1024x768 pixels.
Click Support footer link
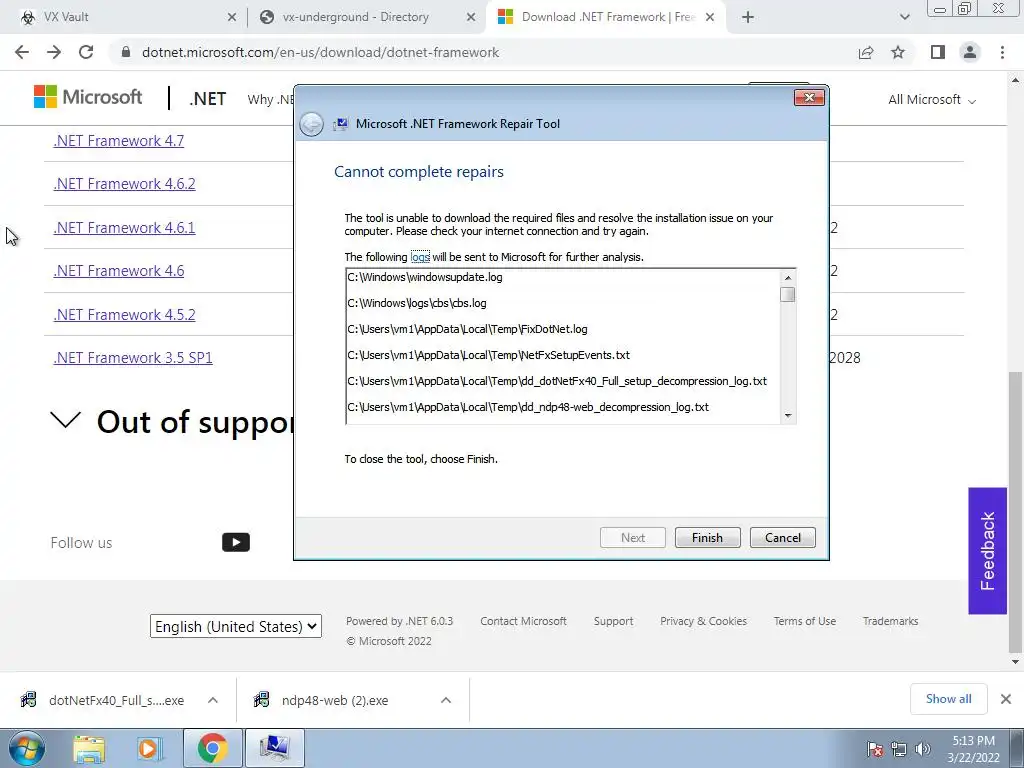[x=613, y=621]
